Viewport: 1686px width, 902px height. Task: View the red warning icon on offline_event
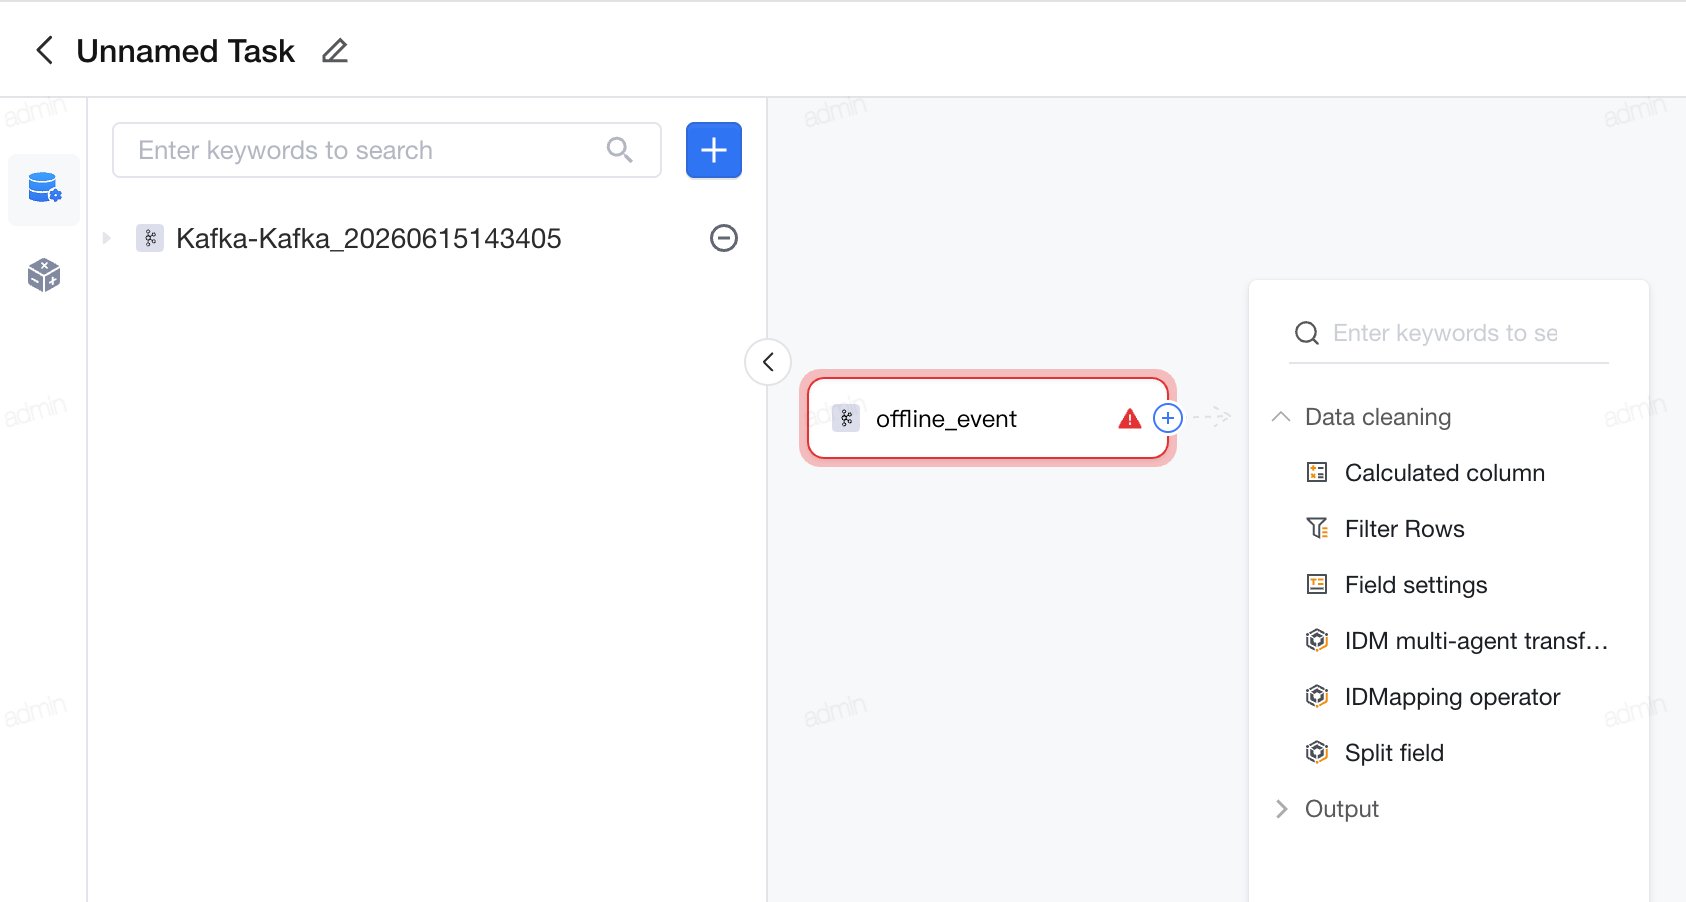point(1130,419)
